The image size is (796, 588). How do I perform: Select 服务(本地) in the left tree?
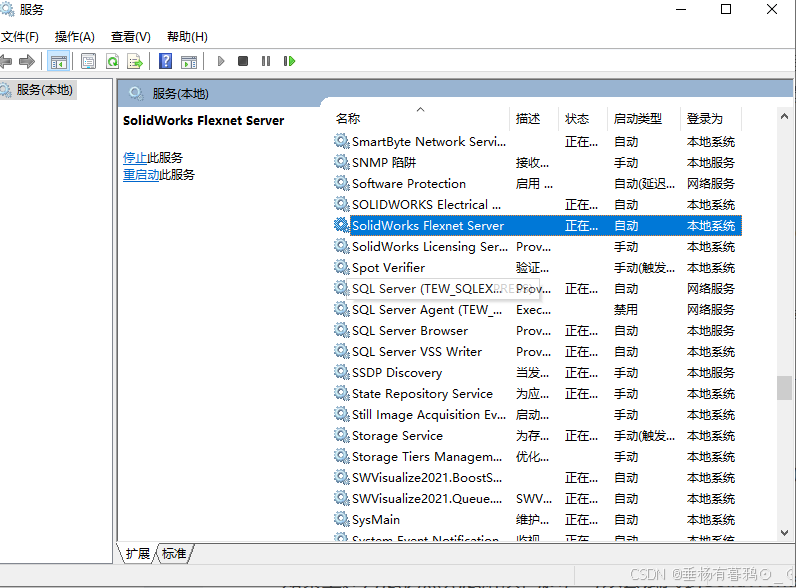click(x=44, y=90)
